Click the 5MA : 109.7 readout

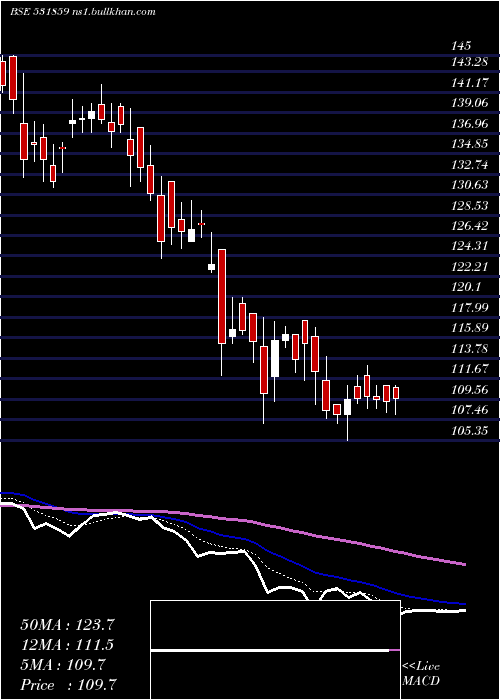tap(63, 665)
